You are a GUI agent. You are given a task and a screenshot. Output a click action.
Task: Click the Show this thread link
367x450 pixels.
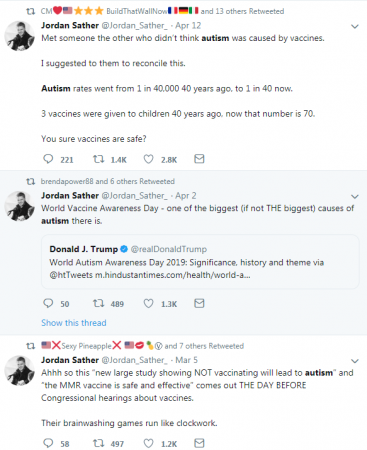(x=74, y=323)
